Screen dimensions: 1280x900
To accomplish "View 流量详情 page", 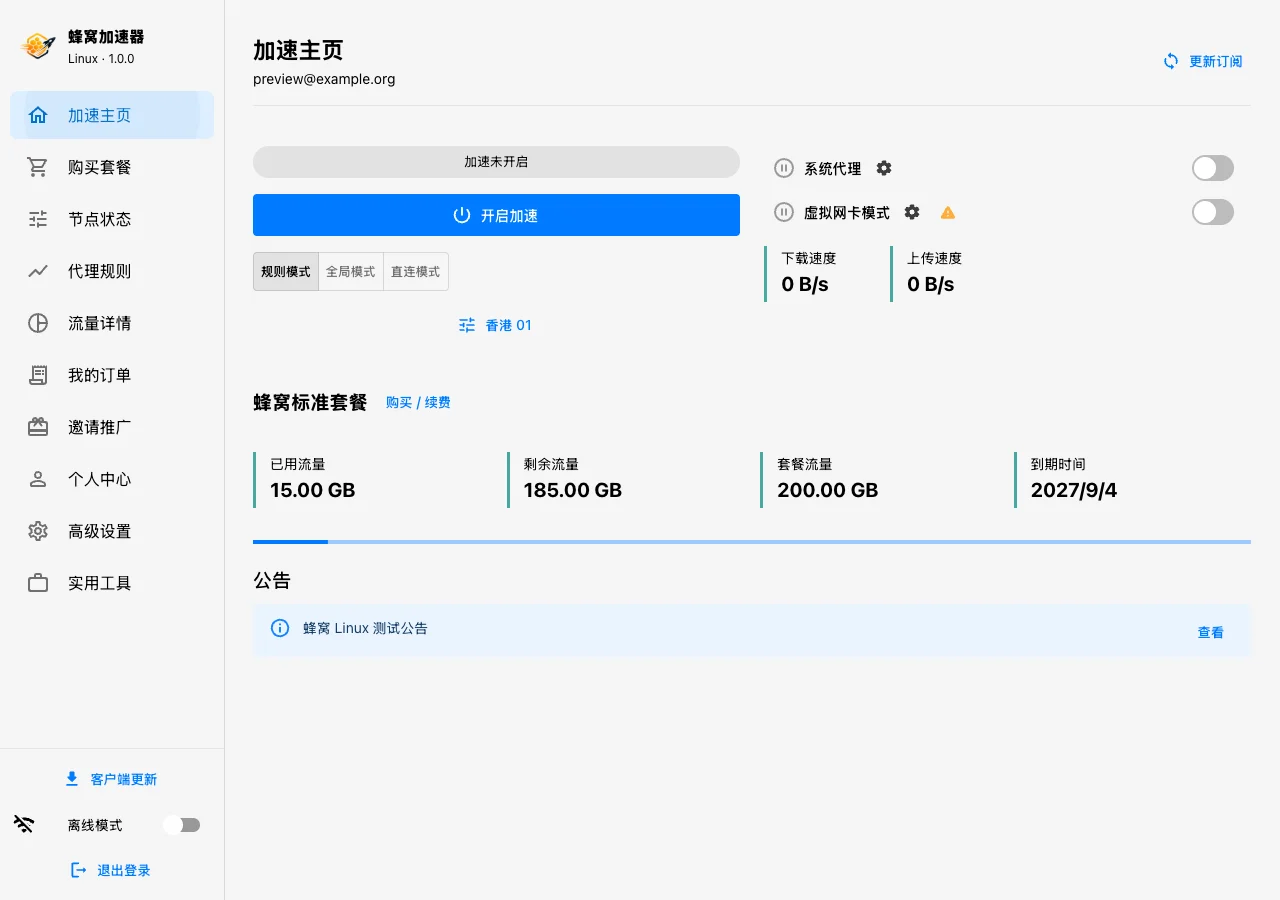I will click(112, 323).
